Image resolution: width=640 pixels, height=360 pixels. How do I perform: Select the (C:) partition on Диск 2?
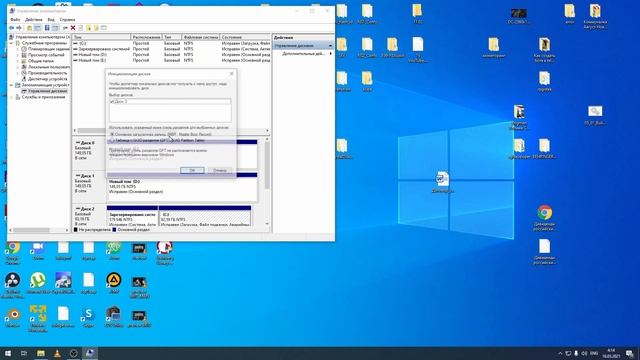click(x=205, y=216)
